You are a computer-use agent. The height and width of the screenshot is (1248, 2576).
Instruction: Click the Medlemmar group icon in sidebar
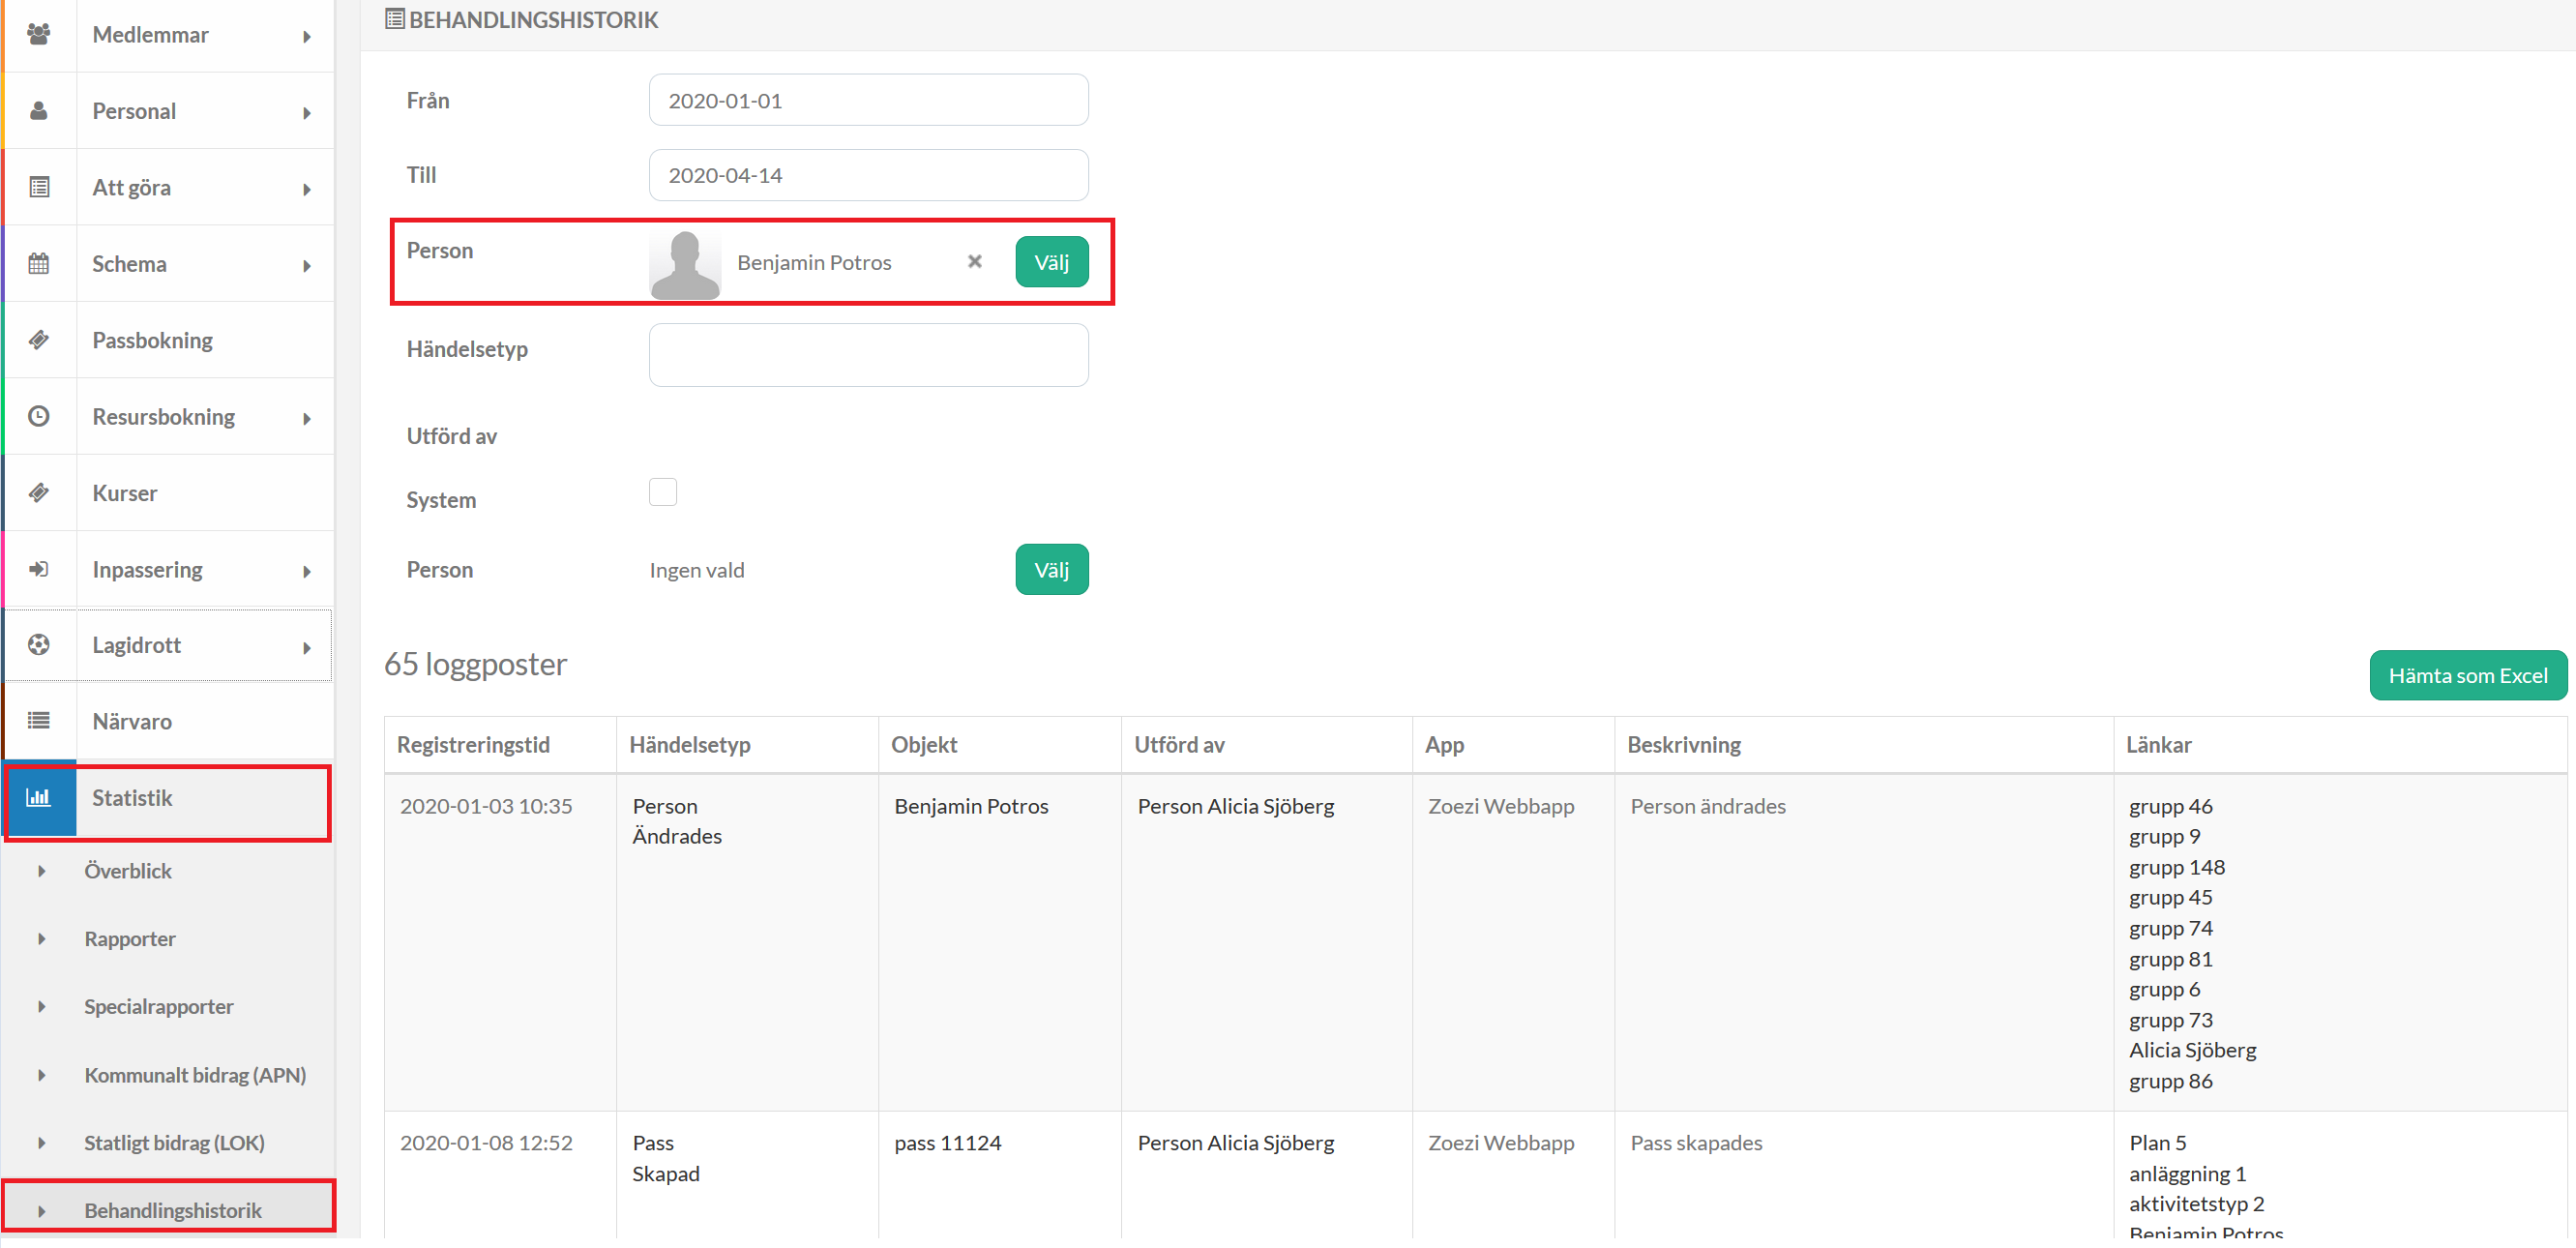pos(39,35)
